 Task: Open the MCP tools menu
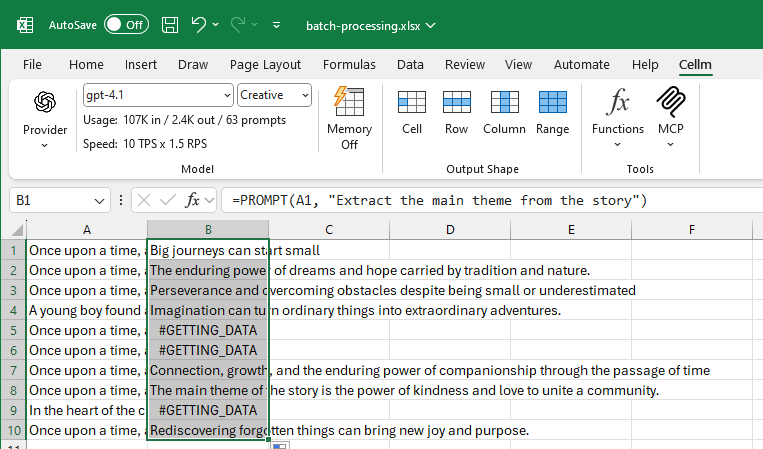pyautogui.click(x=670, y=103)
